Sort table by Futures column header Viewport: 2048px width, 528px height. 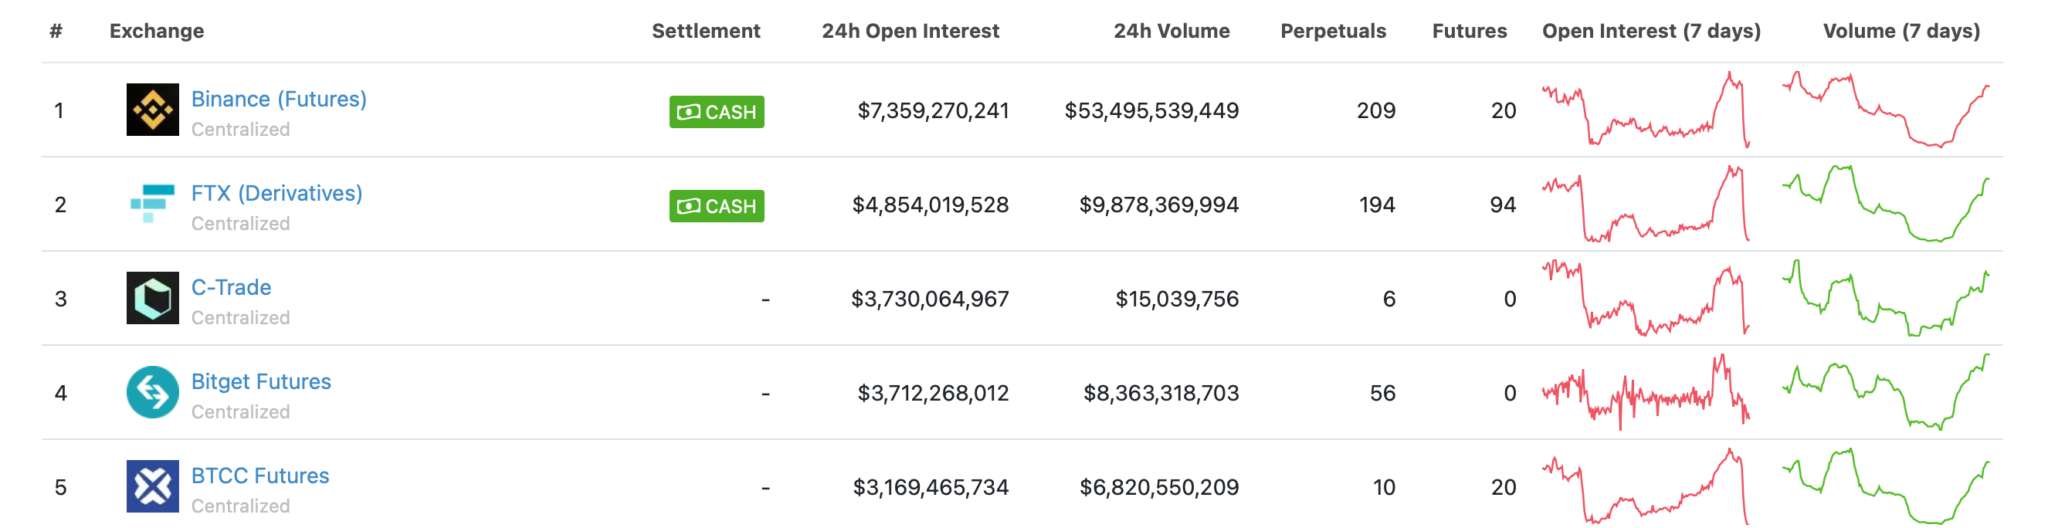click(1469, 31)
